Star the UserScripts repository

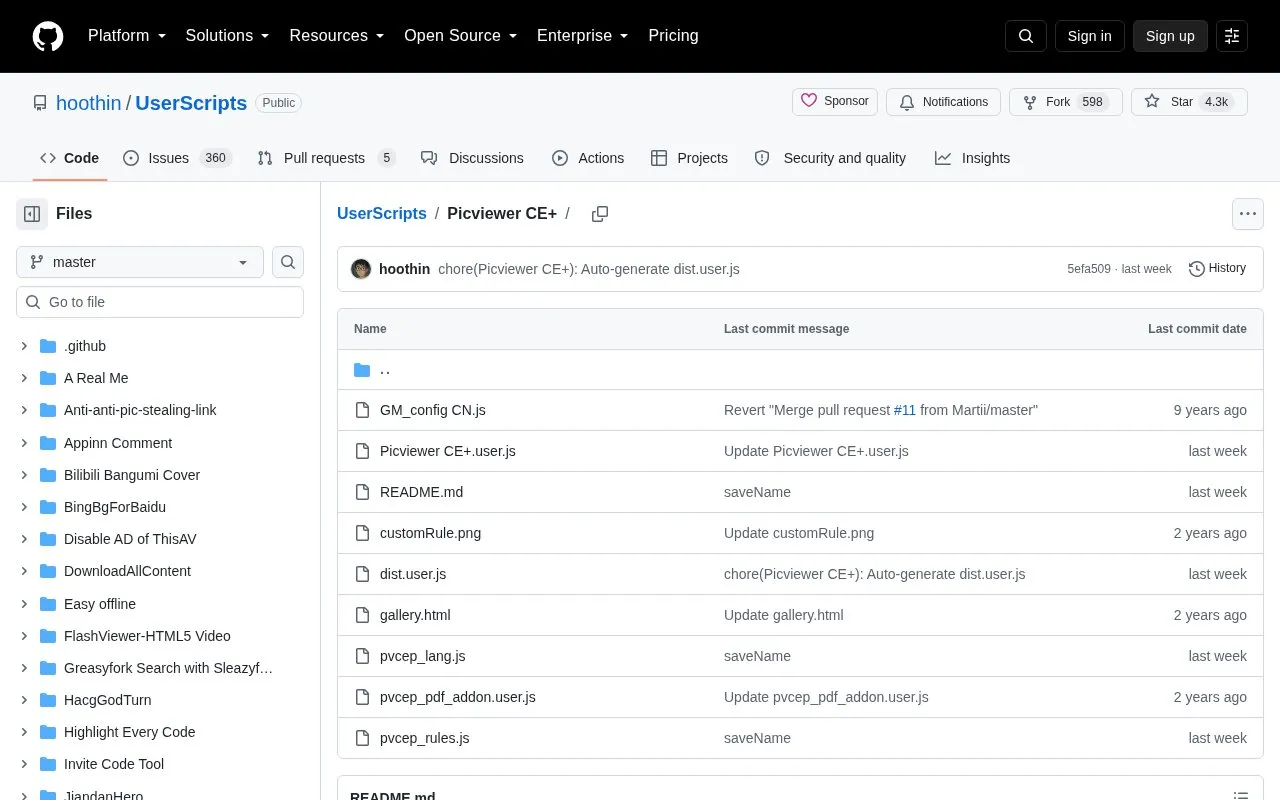point(1189,102)
